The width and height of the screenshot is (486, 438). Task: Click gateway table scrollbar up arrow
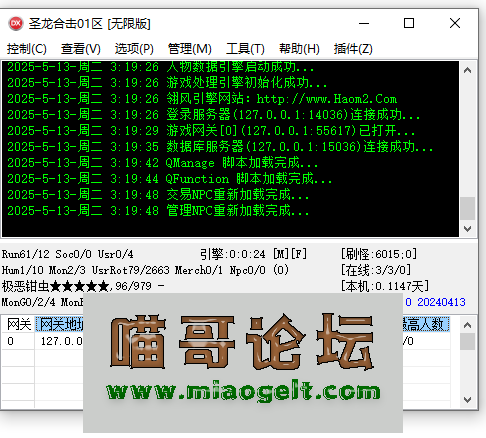point(467,325)
